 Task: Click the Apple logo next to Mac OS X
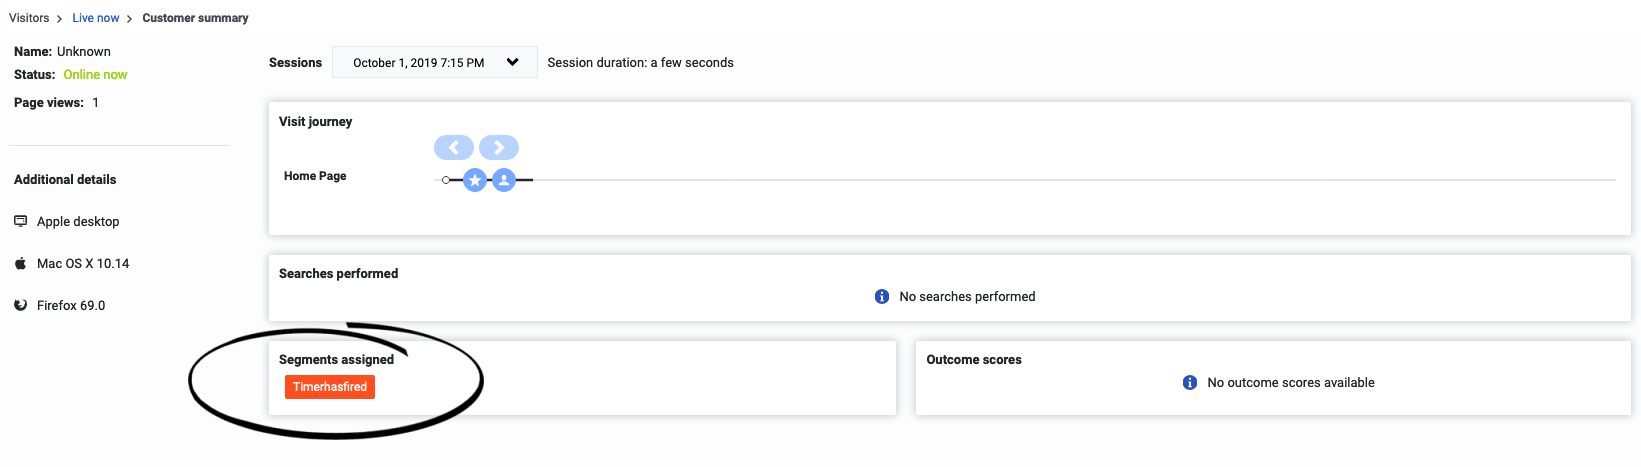click(20, 264)
